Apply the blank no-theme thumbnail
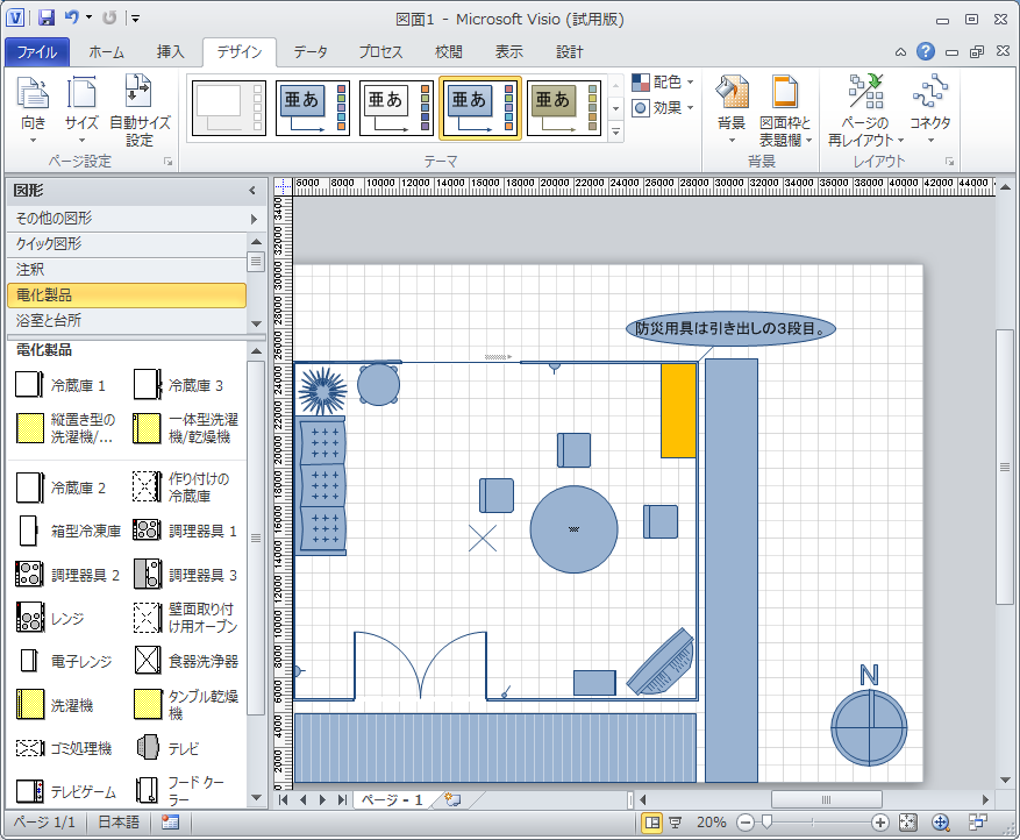This screenshot has height=840, width=1020. click(x=229, y=108)
